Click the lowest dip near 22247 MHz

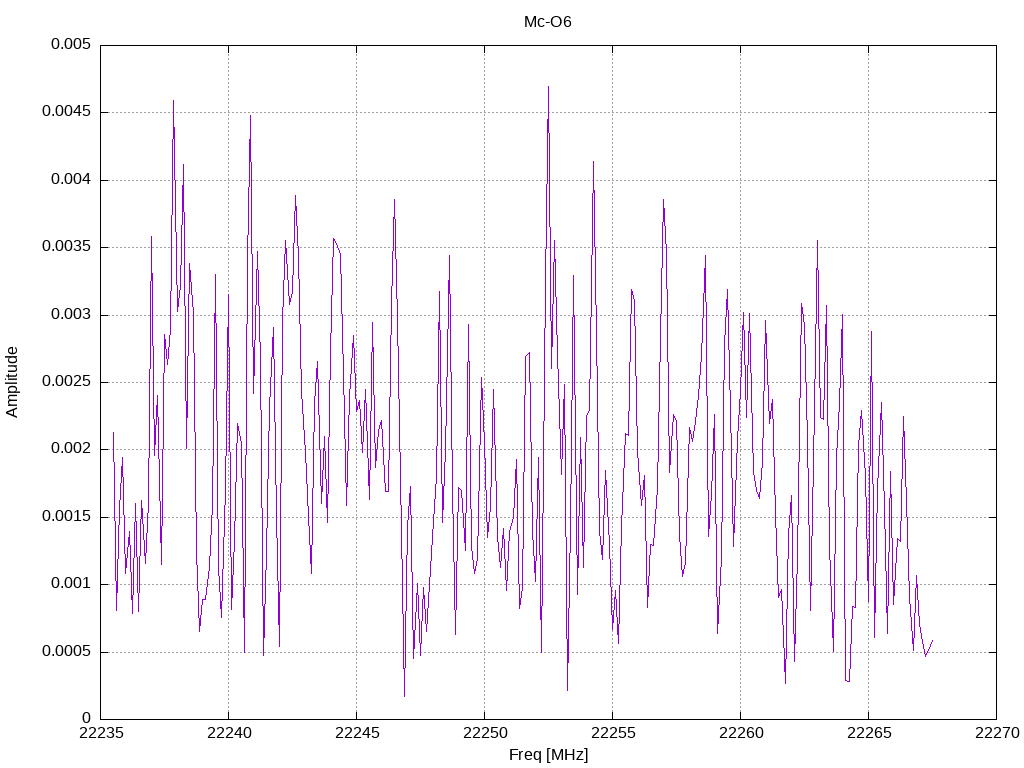tap(404, 696)
